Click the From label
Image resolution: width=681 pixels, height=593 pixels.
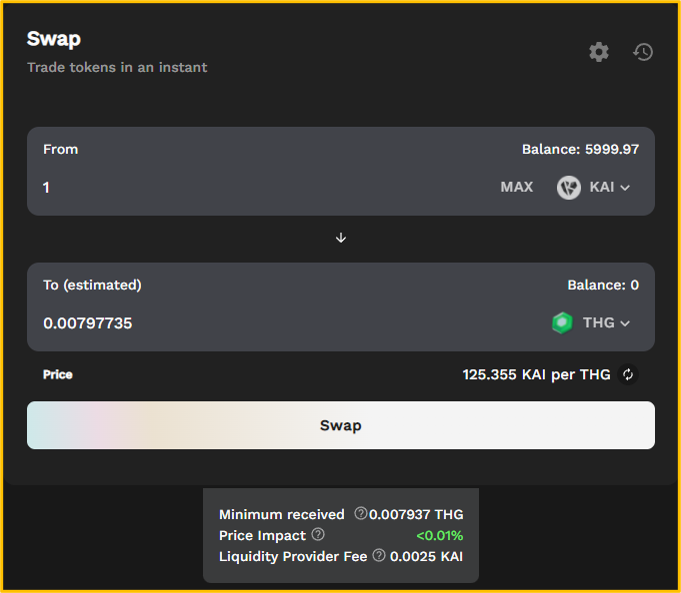[x=60, y=149]
